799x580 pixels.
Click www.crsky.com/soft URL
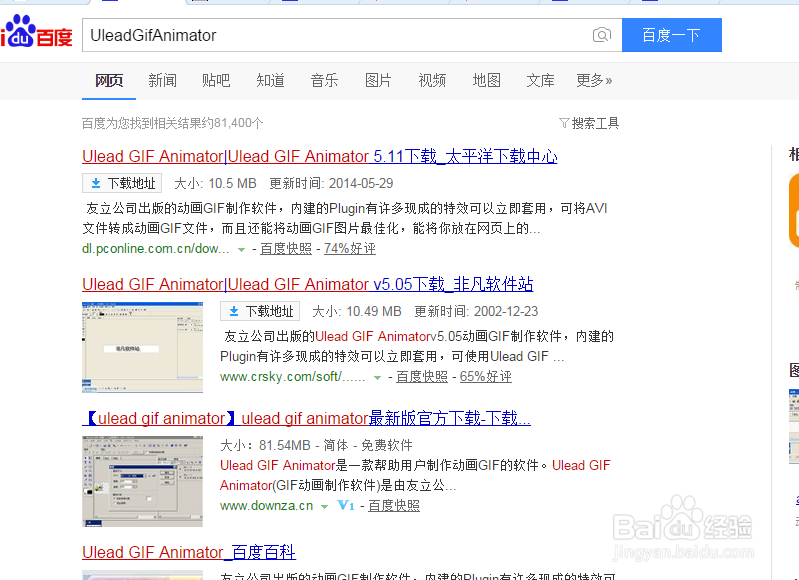coord(292,377)
